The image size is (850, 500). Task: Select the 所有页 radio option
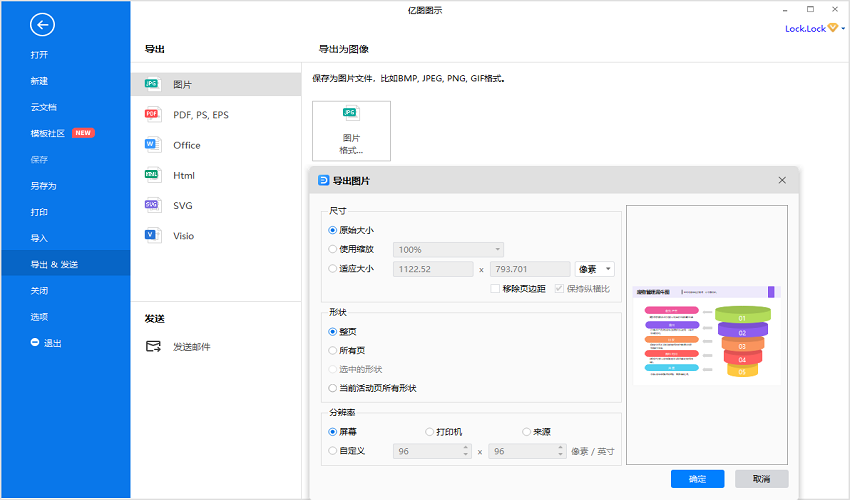[x=333, y=350]
